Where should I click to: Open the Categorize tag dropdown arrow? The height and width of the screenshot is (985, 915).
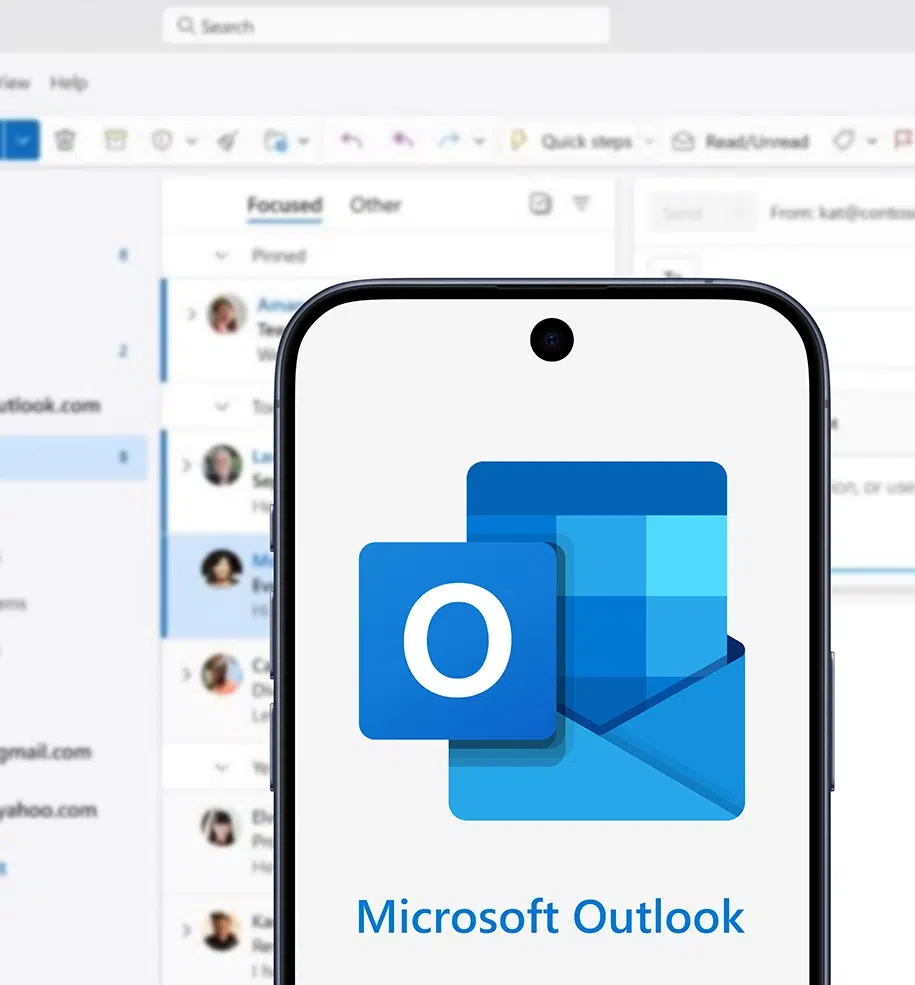point(872,141)
